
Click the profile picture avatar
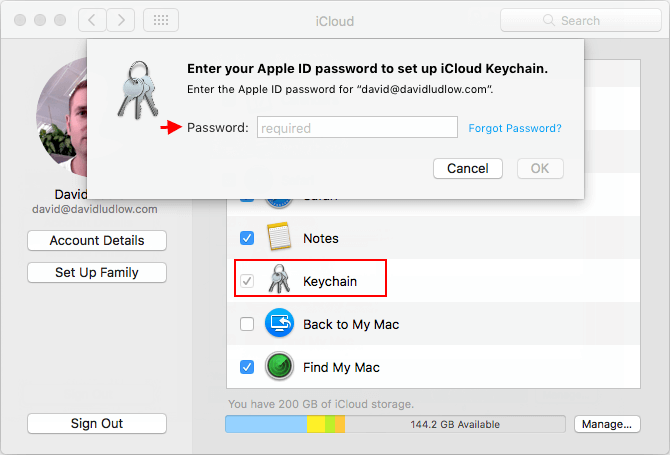click(x=62, y=117)
